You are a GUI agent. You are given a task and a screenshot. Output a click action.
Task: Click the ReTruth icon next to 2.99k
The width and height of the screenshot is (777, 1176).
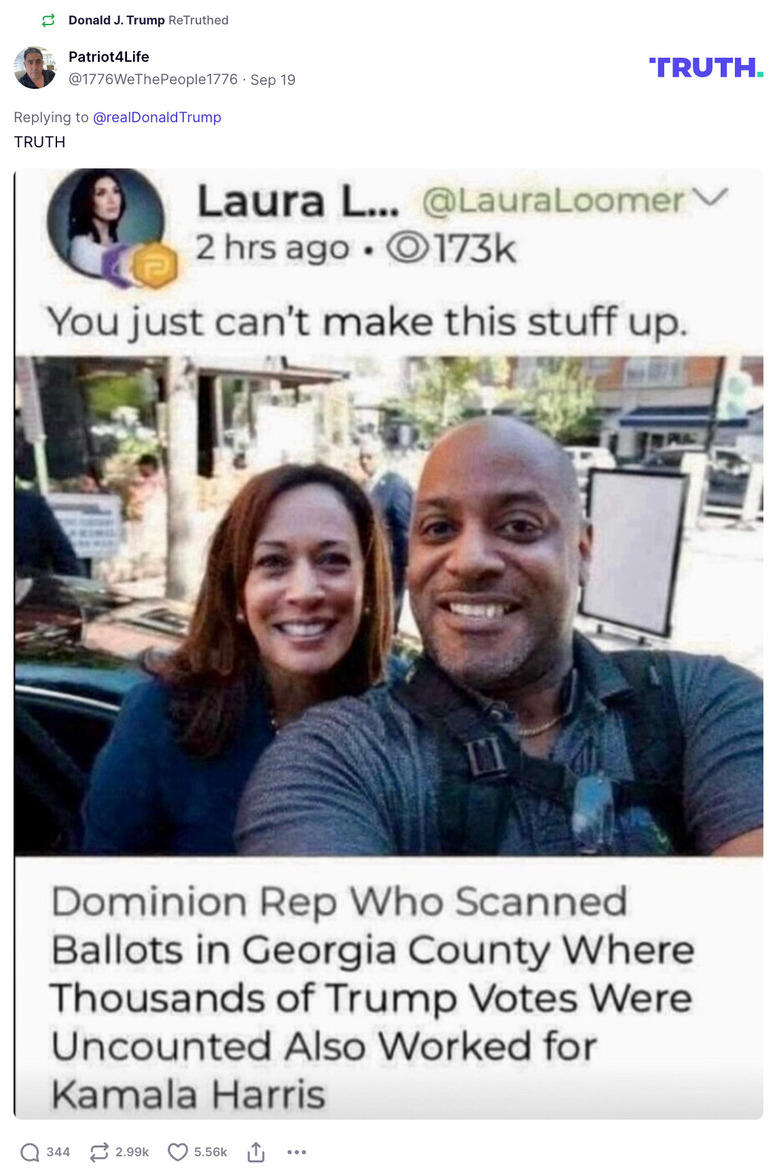click(x=99, y=1152)
